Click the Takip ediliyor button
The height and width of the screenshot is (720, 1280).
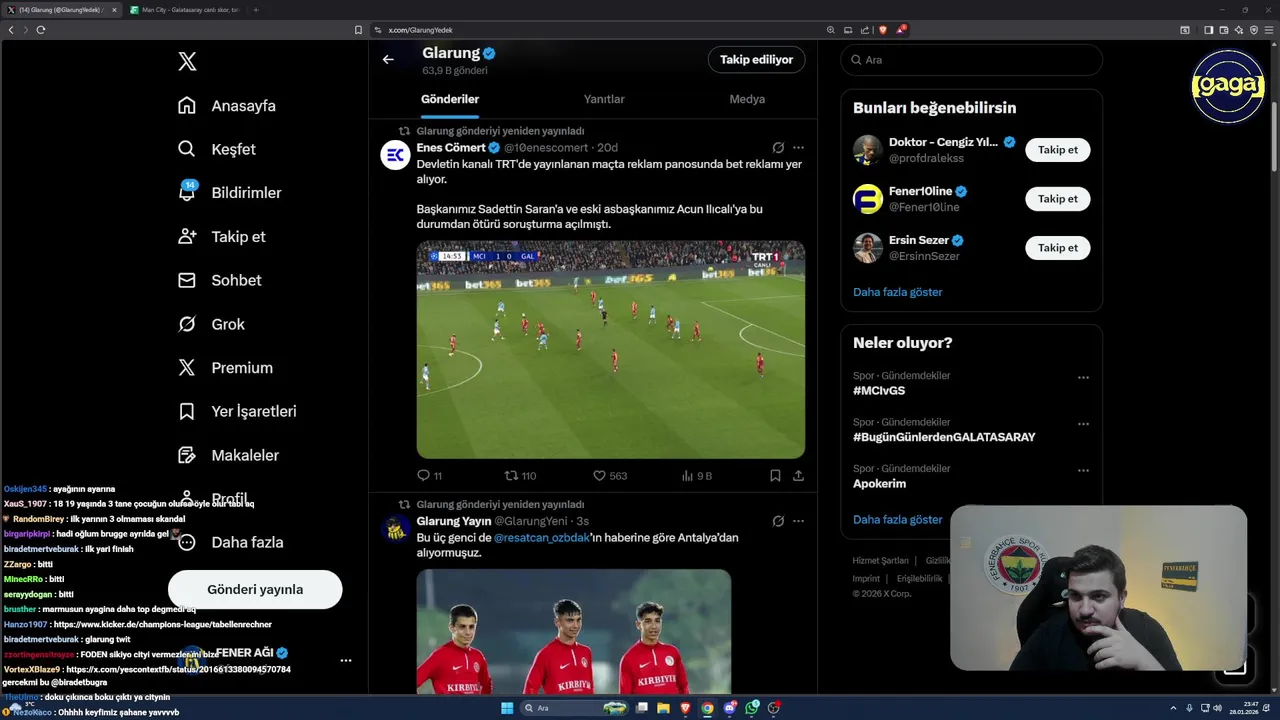[x=756, y=60]
